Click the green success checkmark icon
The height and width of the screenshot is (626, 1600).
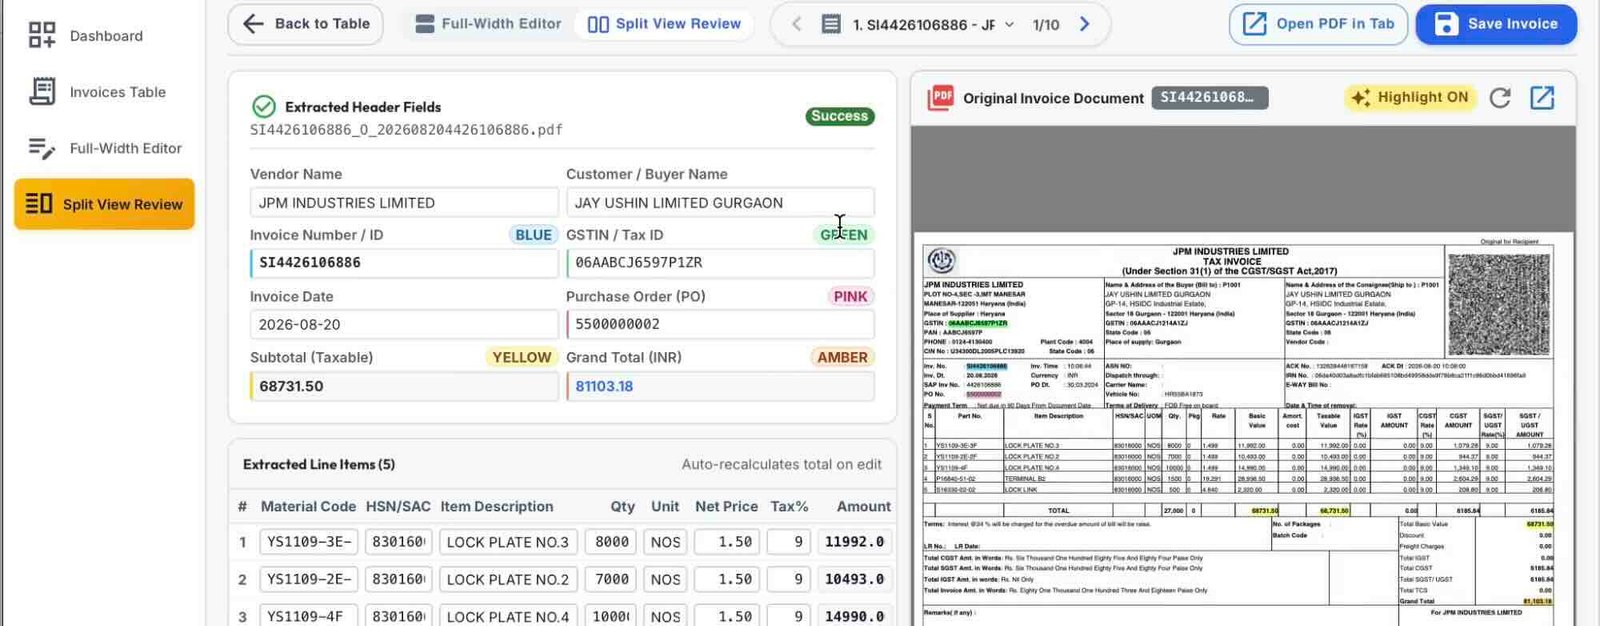pos(263,106)
